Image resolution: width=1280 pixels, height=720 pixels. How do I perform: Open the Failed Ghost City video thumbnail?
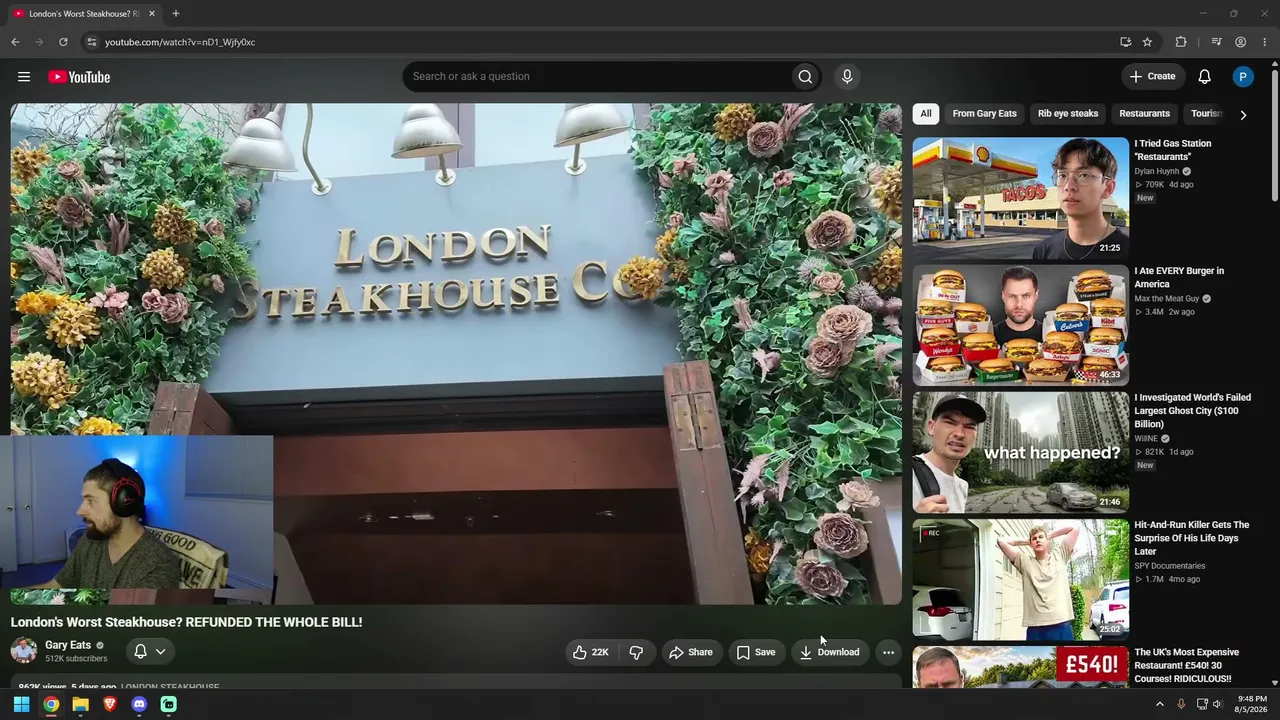[x=1020, y=452]
